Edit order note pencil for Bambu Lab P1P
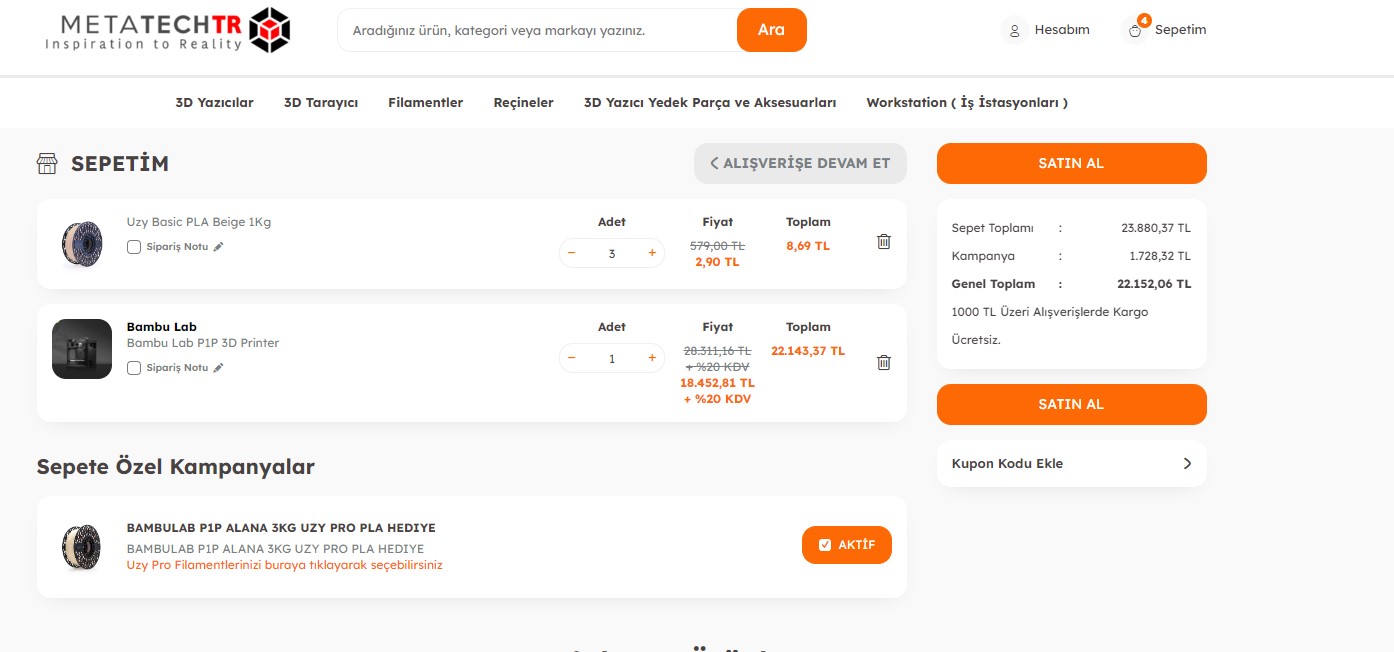The image size is (1394, 652). coord(219,368)
